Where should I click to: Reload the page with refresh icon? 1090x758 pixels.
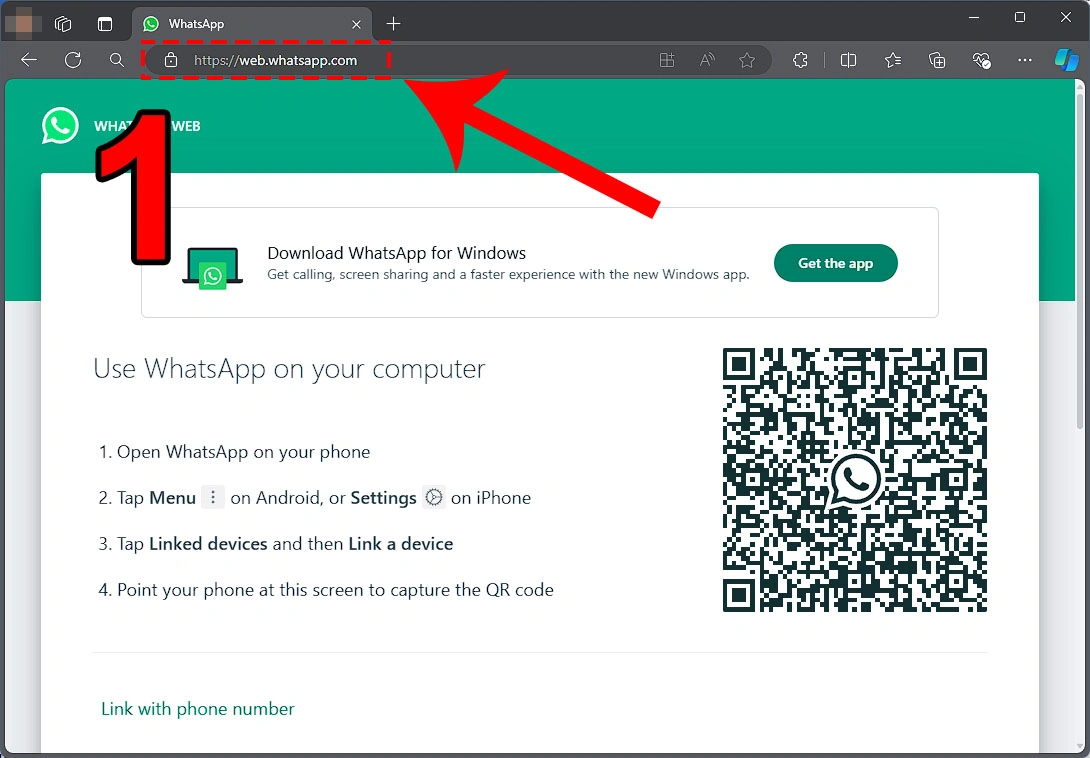[73, 61]
